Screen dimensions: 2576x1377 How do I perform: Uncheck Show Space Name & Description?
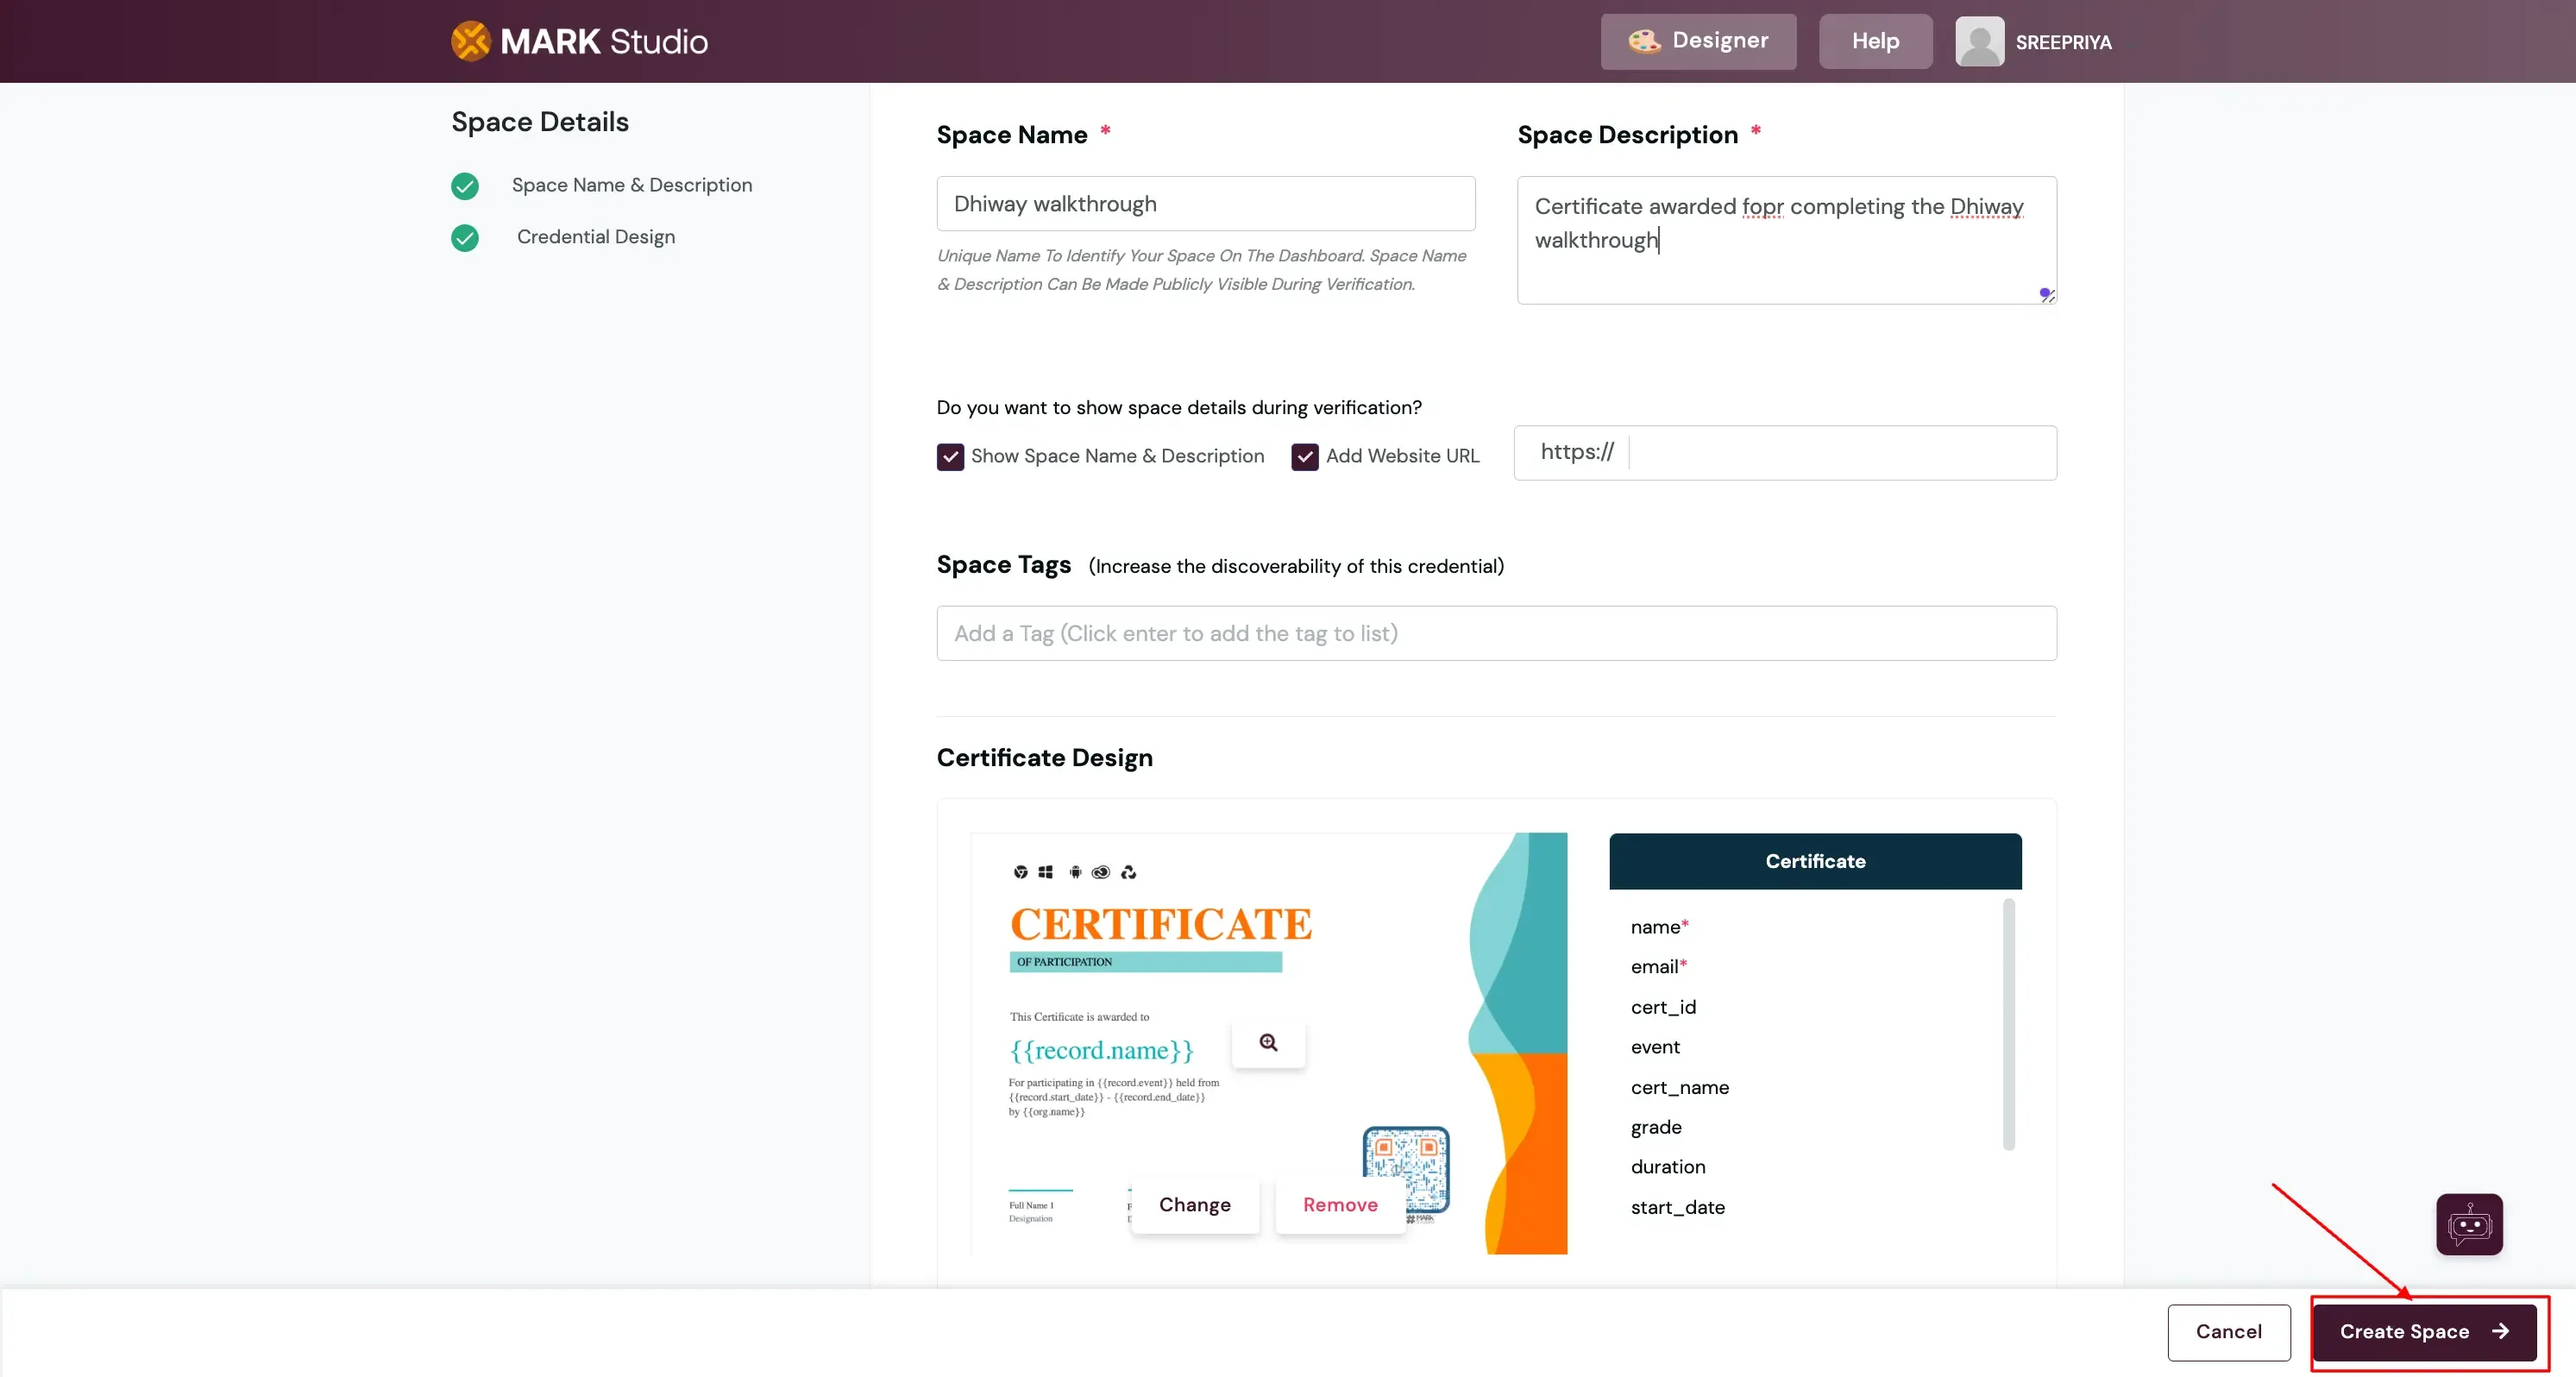[950, 457]
